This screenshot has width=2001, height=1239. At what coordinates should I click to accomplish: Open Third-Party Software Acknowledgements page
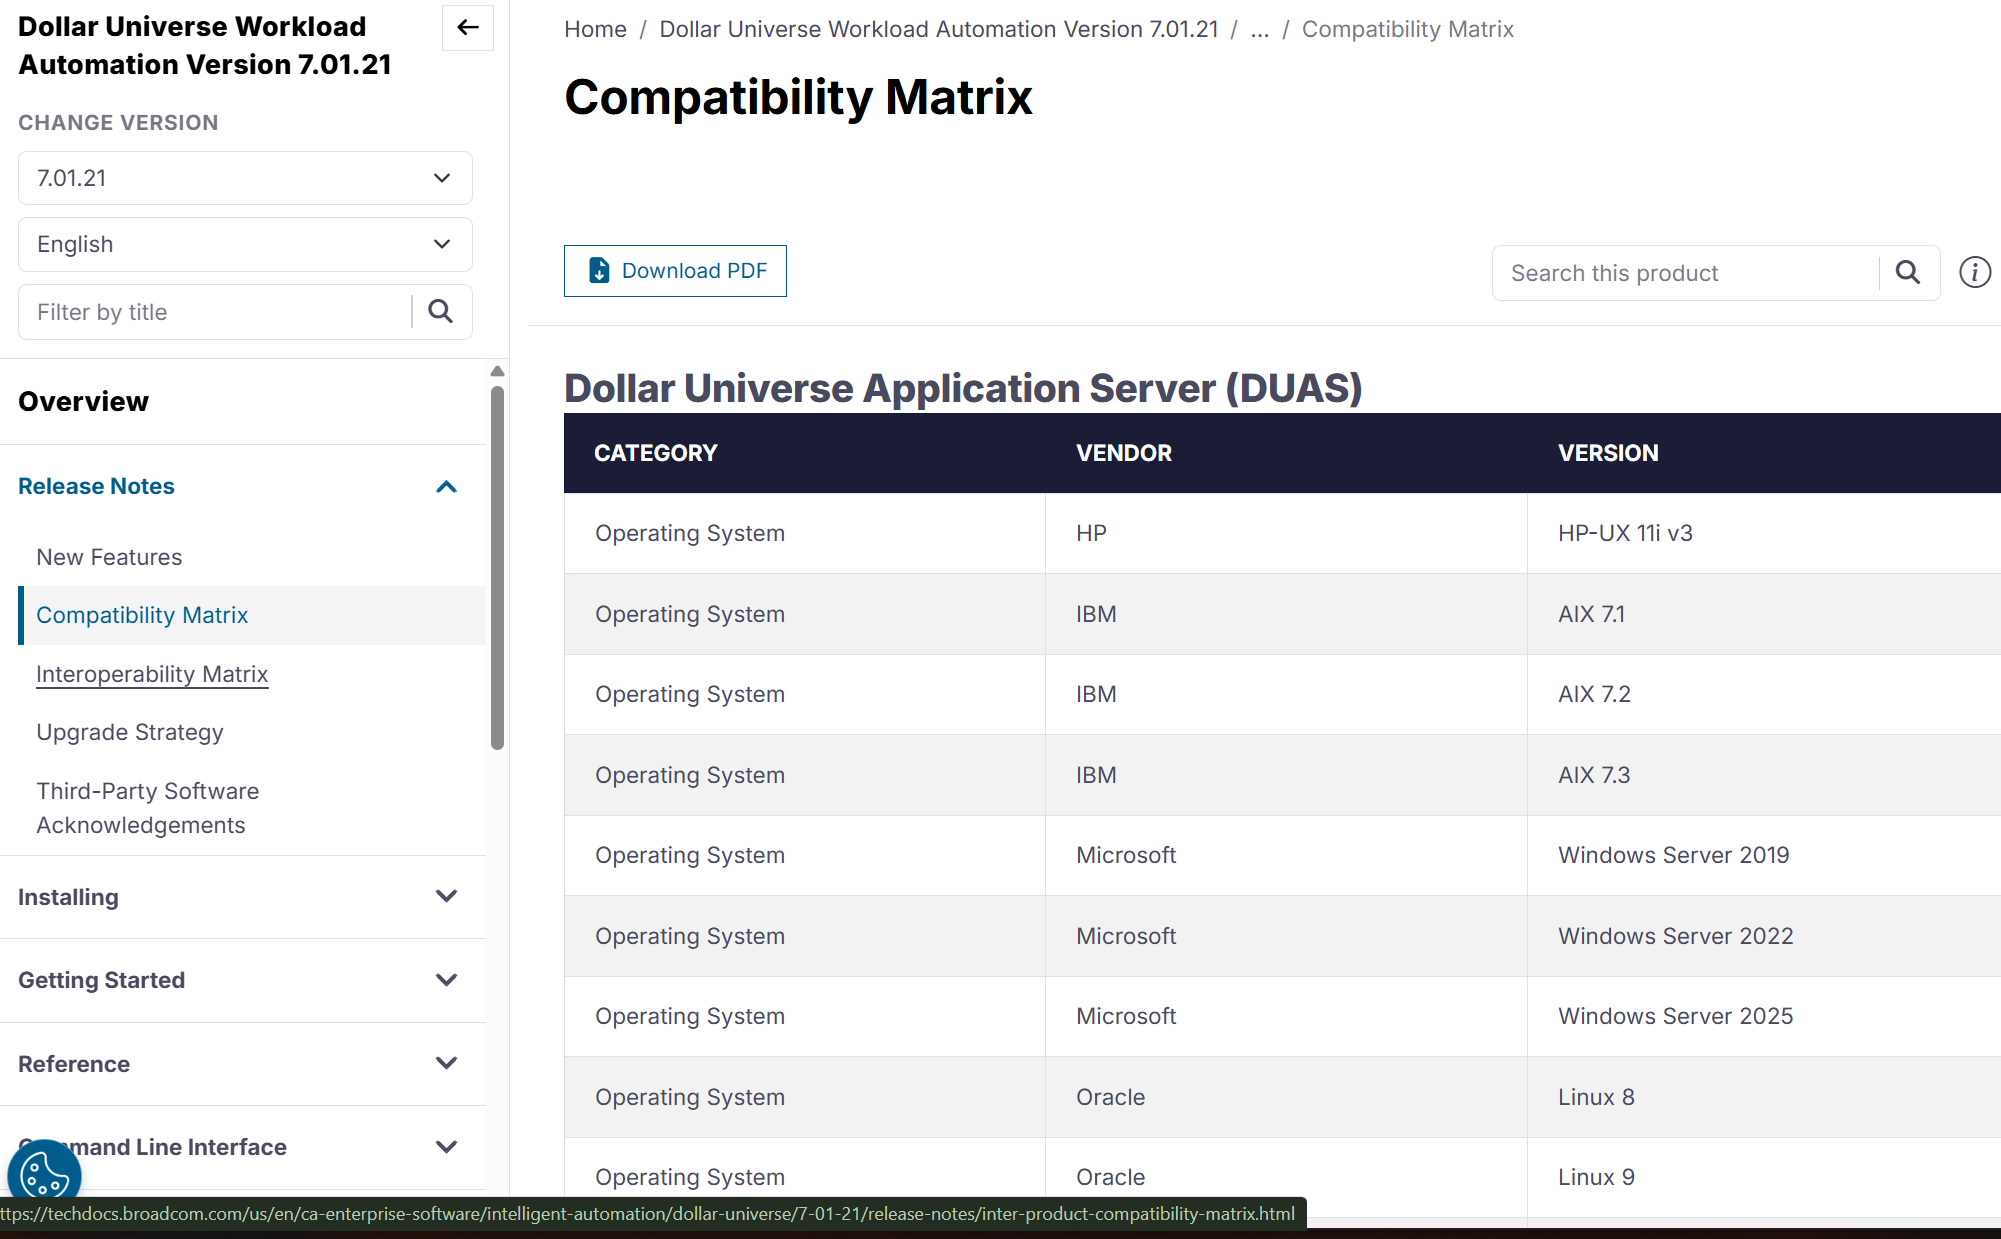pos(147,808)
